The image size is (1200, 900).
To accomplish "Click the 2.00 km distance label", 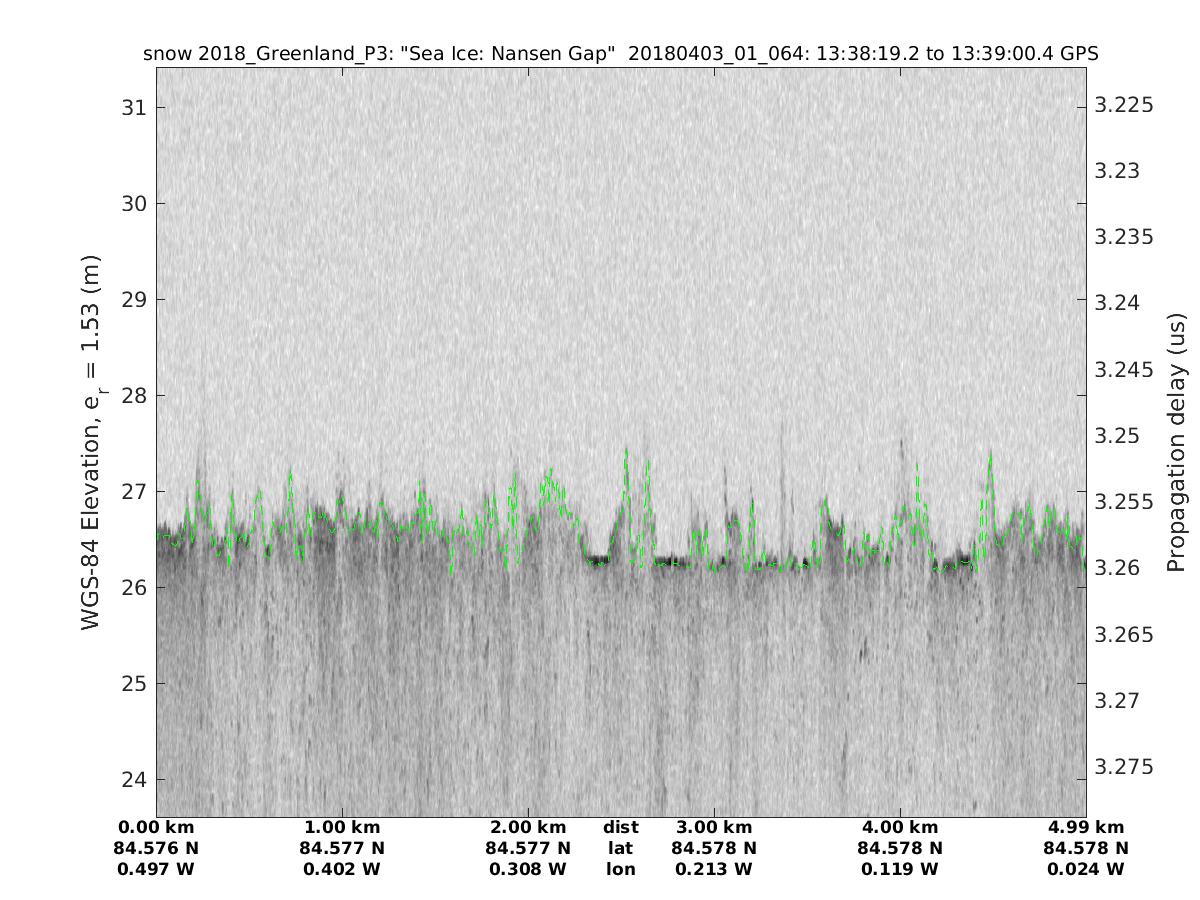I will (x=528, y=827).
